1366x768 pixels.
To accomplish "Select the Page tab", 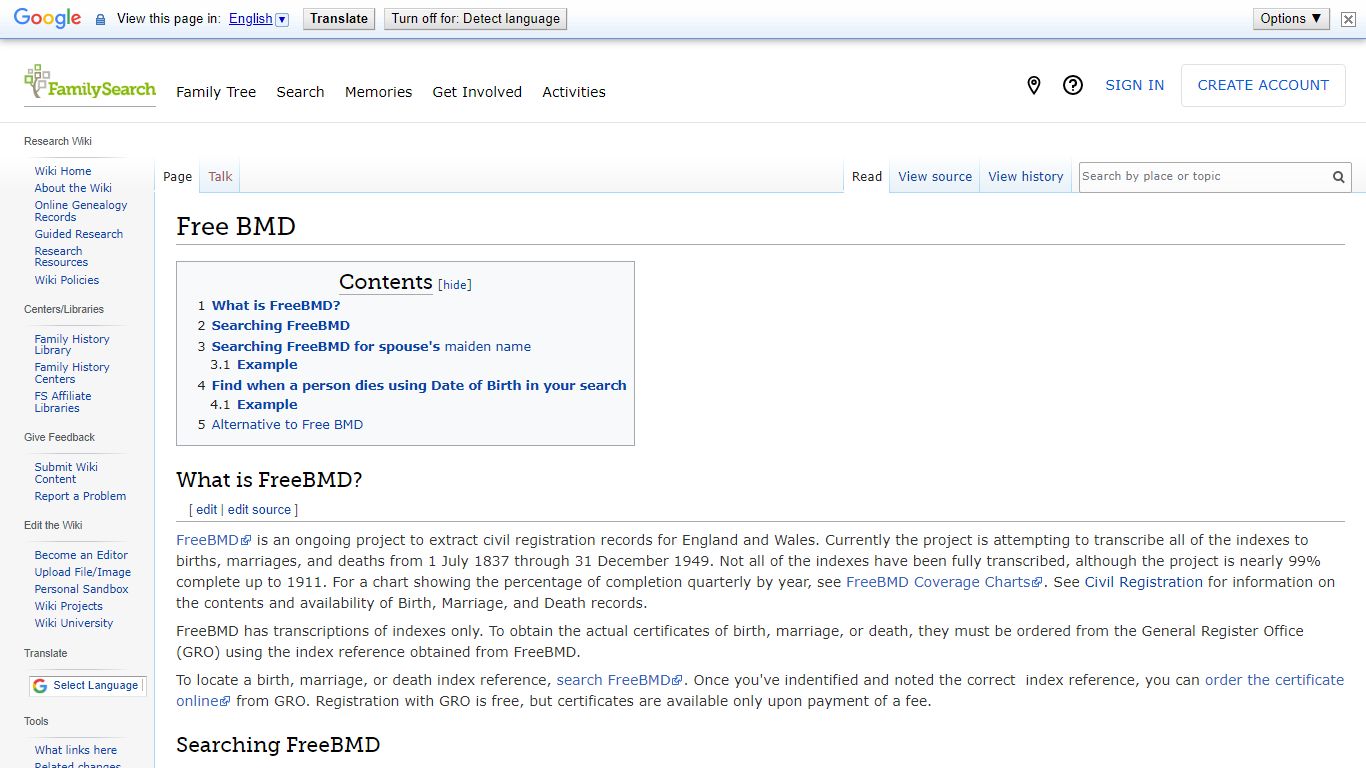I will coord(177,177).
